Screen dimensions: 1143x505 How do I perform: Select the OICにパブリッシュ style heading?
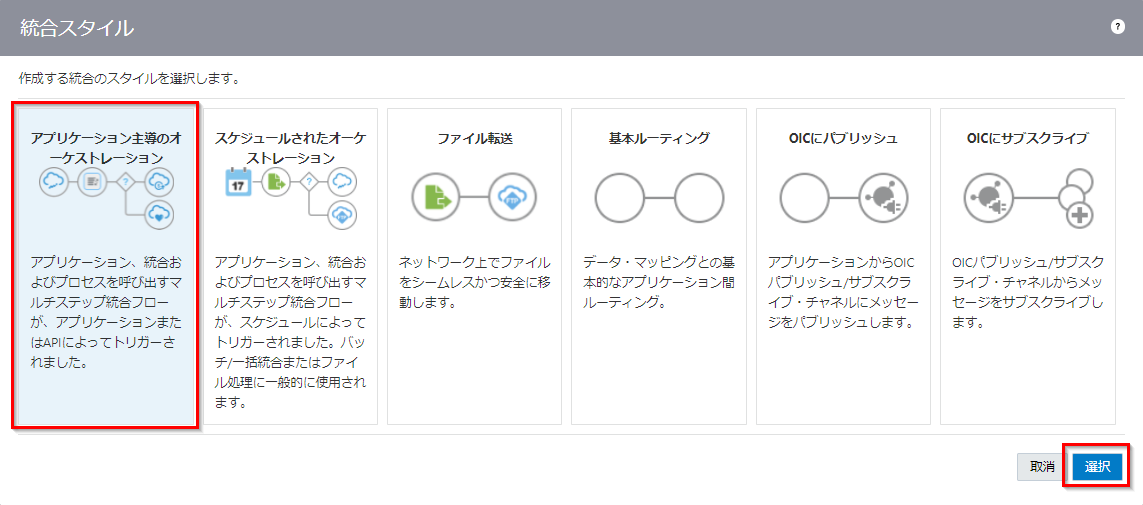[x=843, y=138]
